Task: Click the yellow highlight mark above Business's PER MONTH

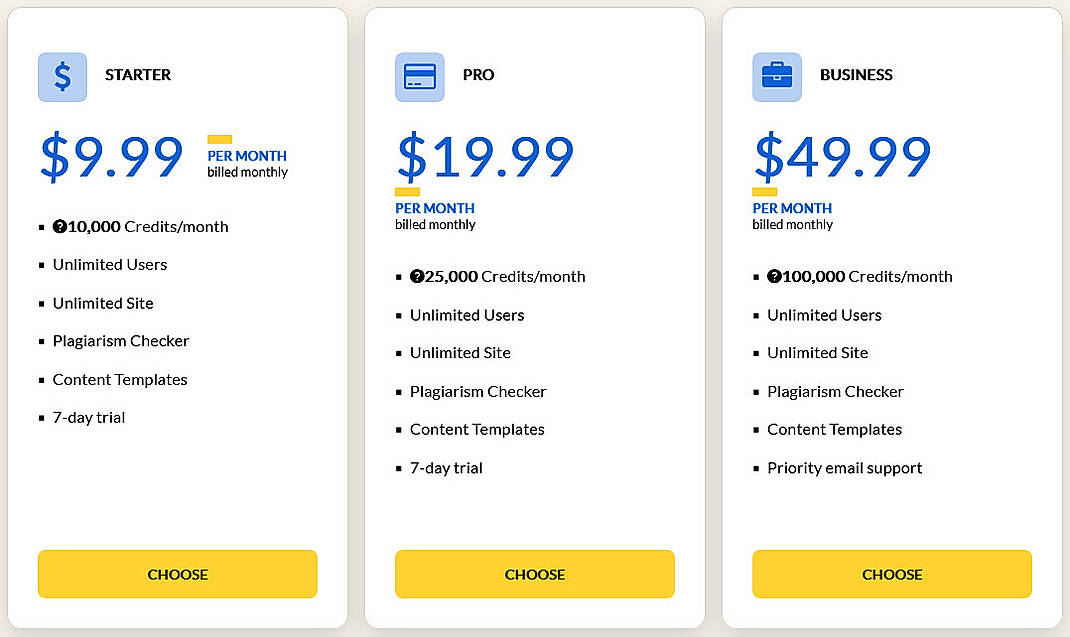Action: [764, 191]
